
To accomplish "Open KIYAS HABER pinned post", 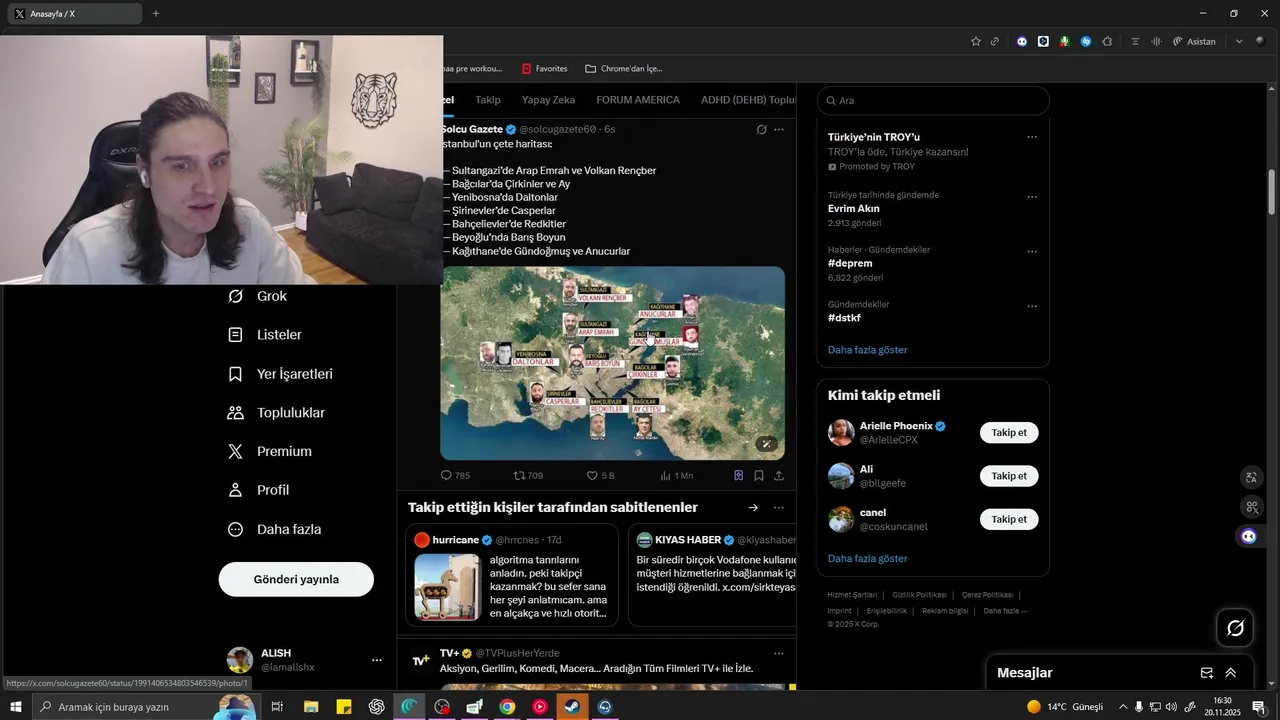I will click(x=712, y=575).
